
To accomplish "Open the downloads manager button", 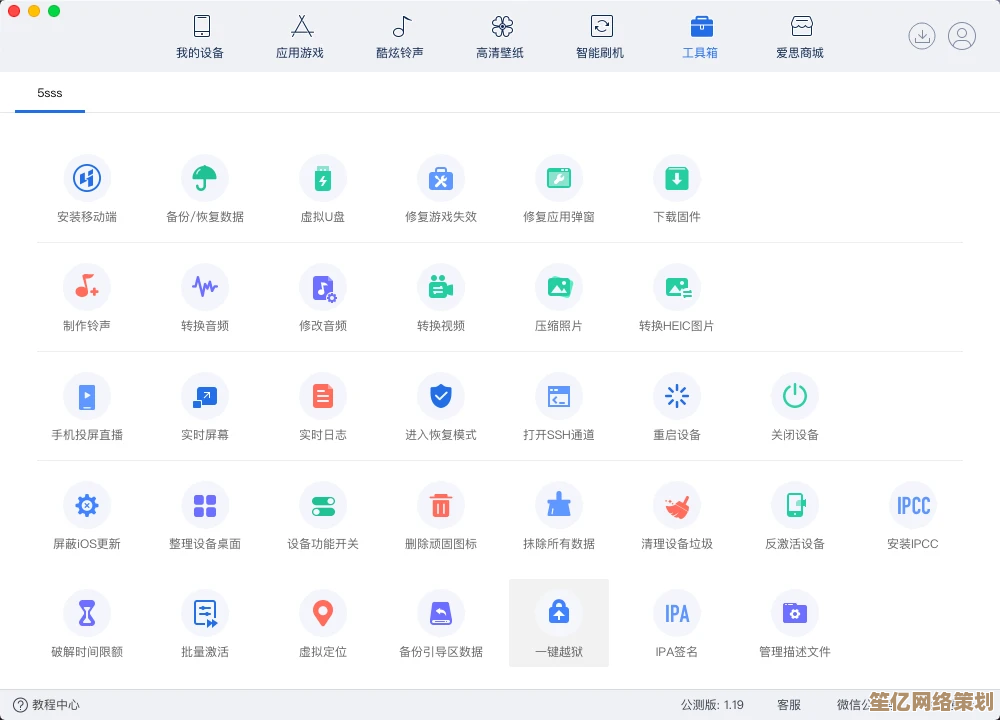I will coord(921,36).
